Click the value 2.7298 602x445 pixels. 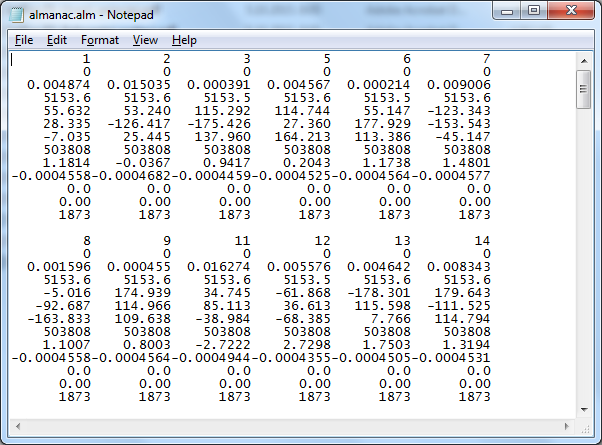click(x=307, y=345)
